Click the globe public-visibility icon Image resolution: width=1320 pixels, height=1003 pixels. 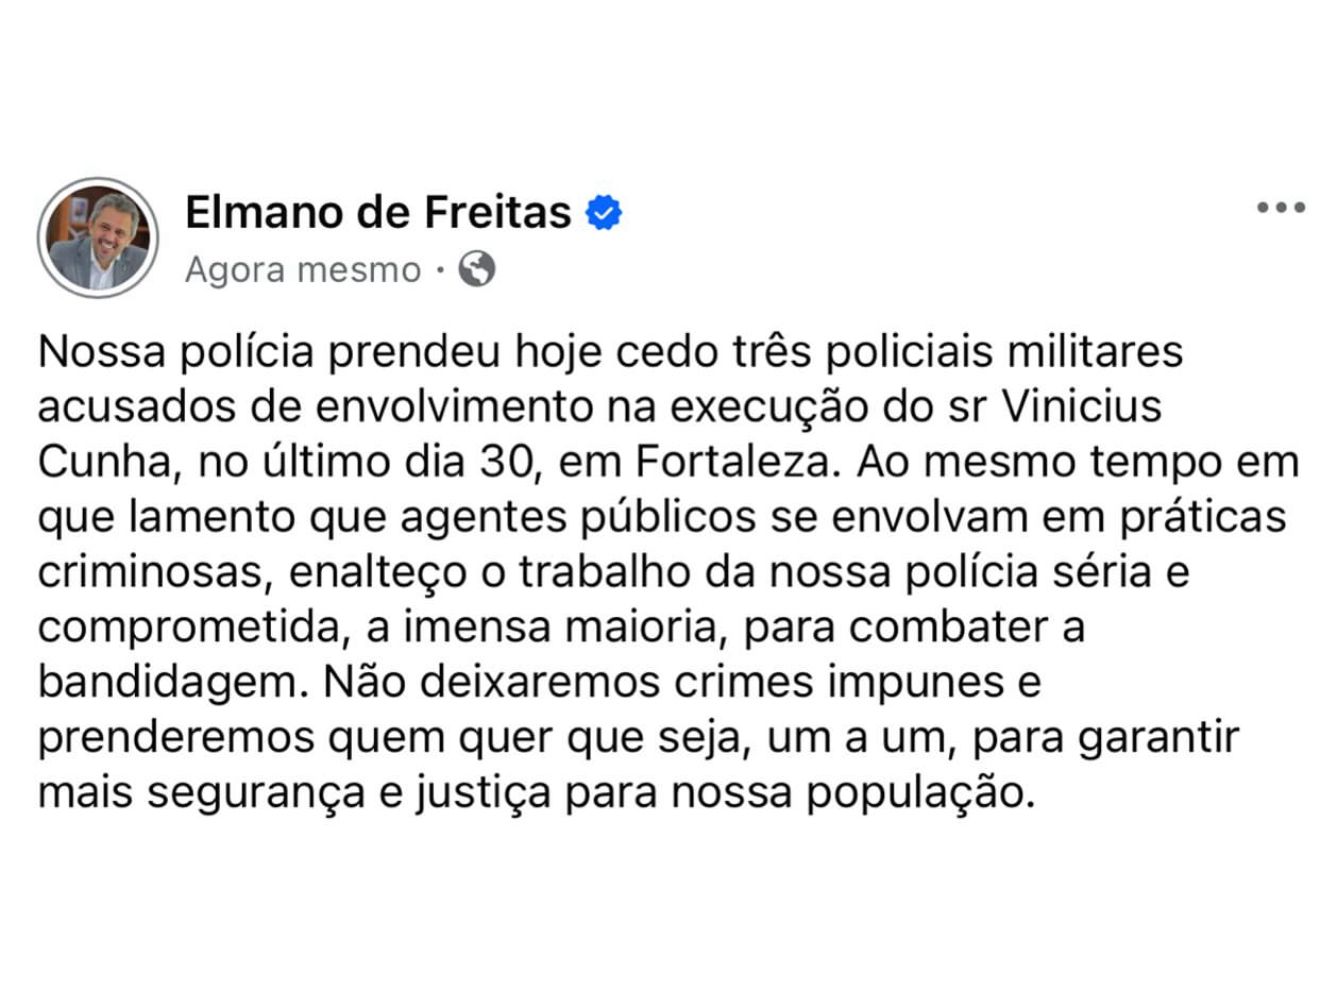point(477,269)
